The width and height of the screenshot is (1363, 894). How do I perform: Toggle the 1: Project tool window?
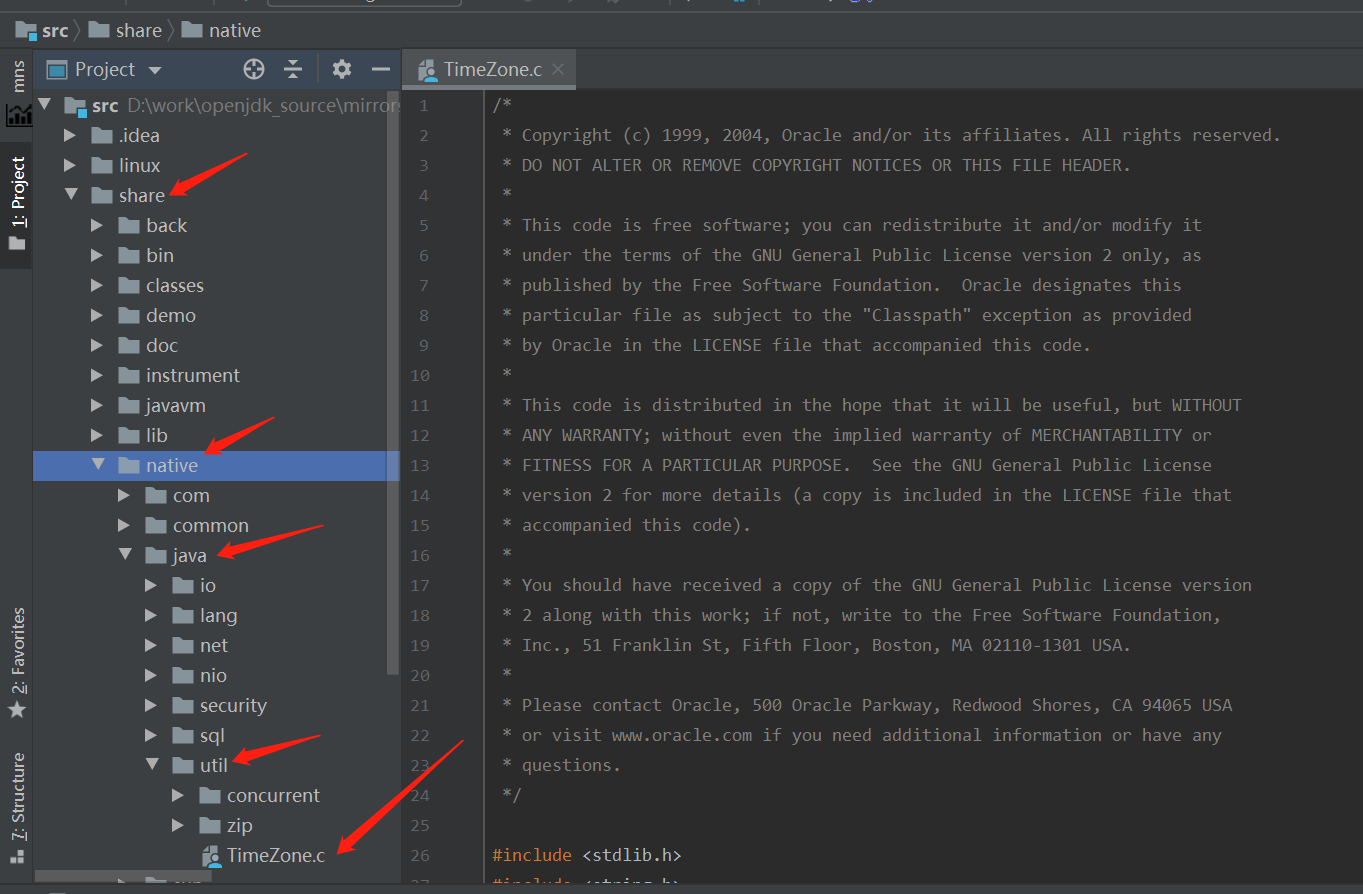18,200
